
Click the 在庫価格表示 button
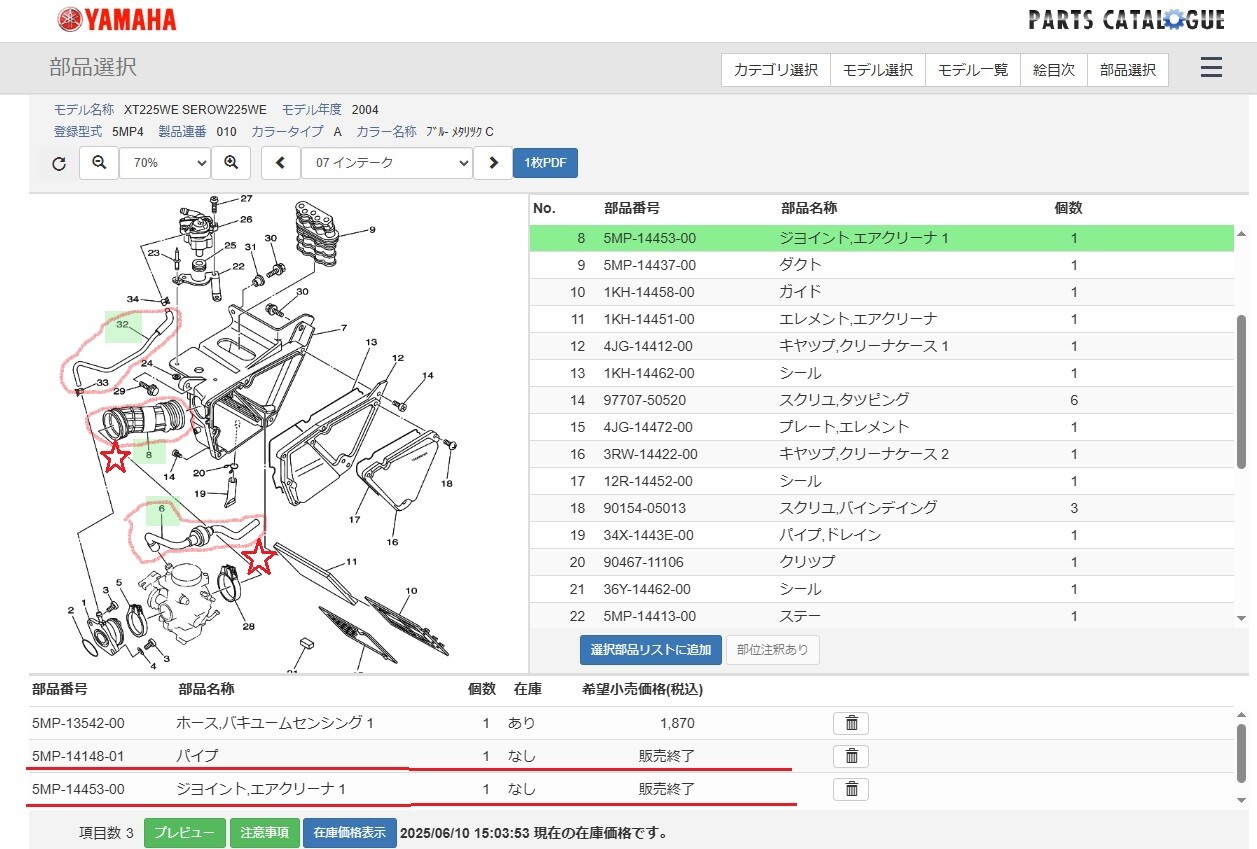349,832
